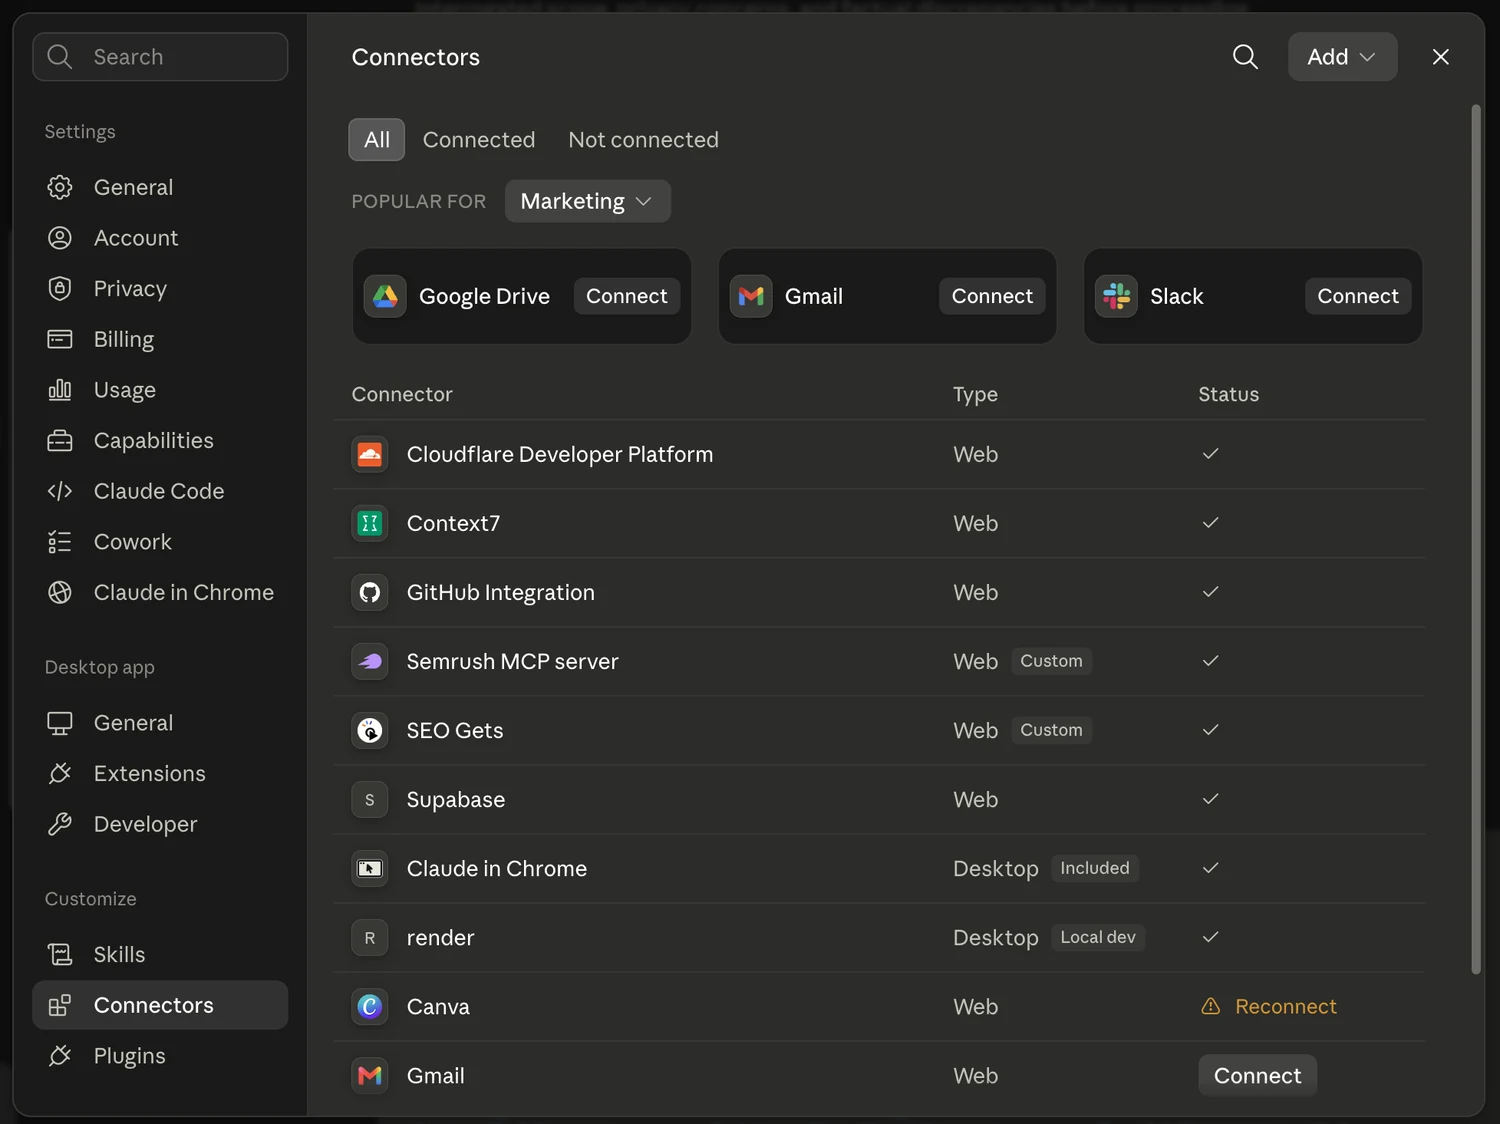Open the Privacy settings page

[x=160, y=288]
